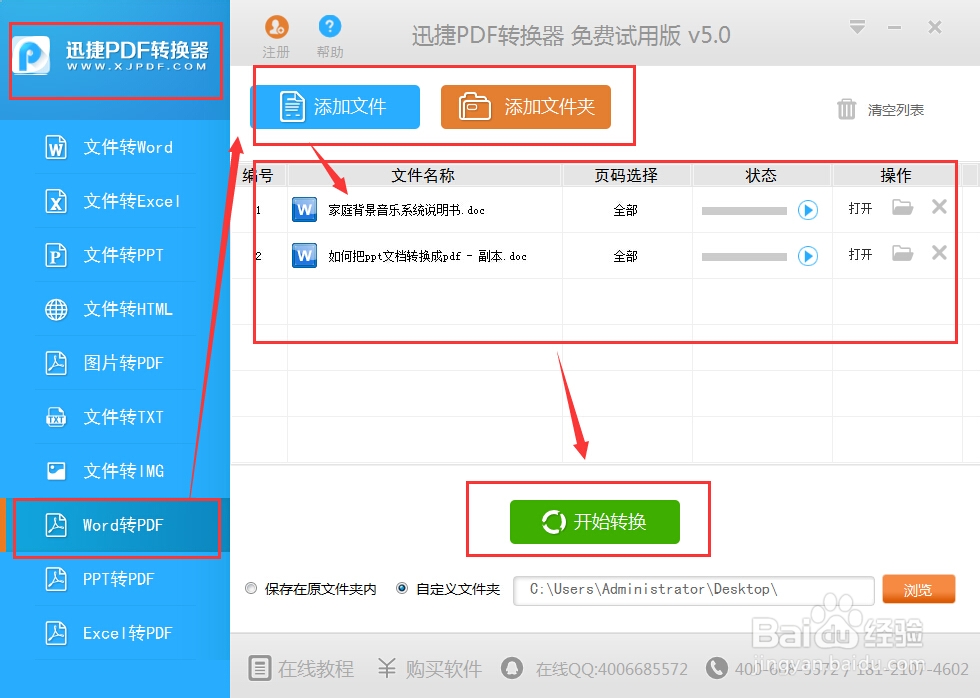Select 文件转Excel in sidebar

point(115,201)
